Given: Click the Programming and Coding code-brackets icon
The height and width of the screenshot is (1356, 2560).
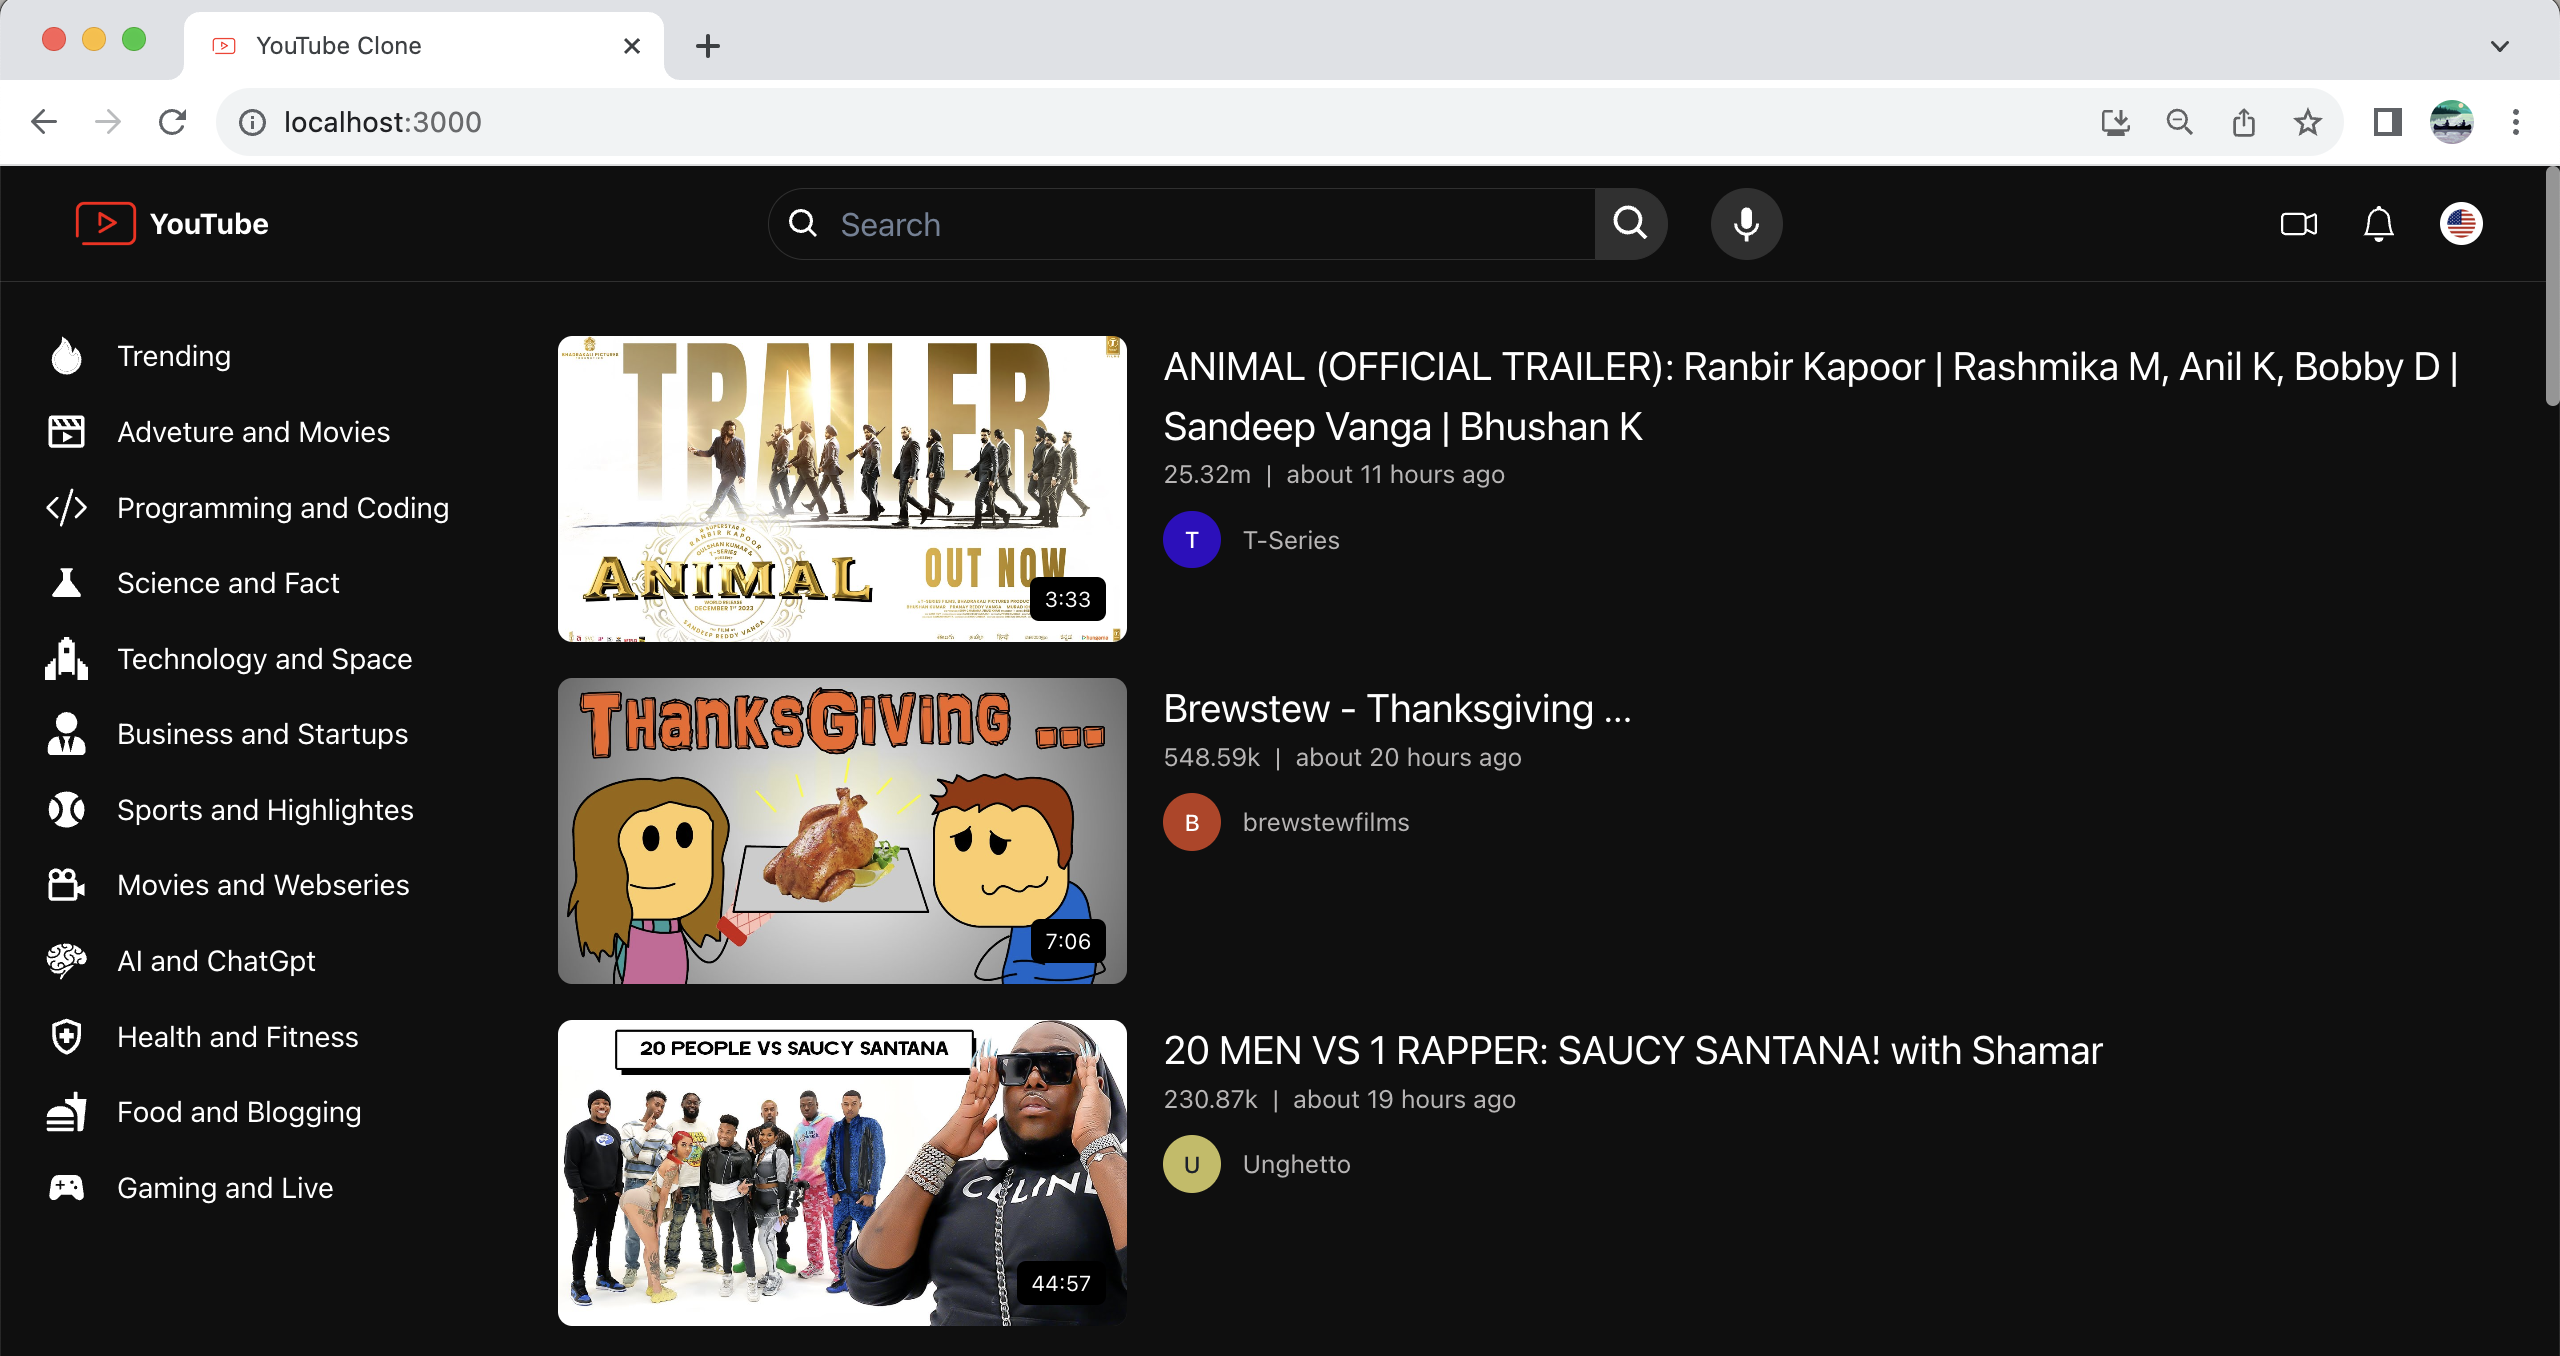Looking at the screenshot, I should (66, 508).
